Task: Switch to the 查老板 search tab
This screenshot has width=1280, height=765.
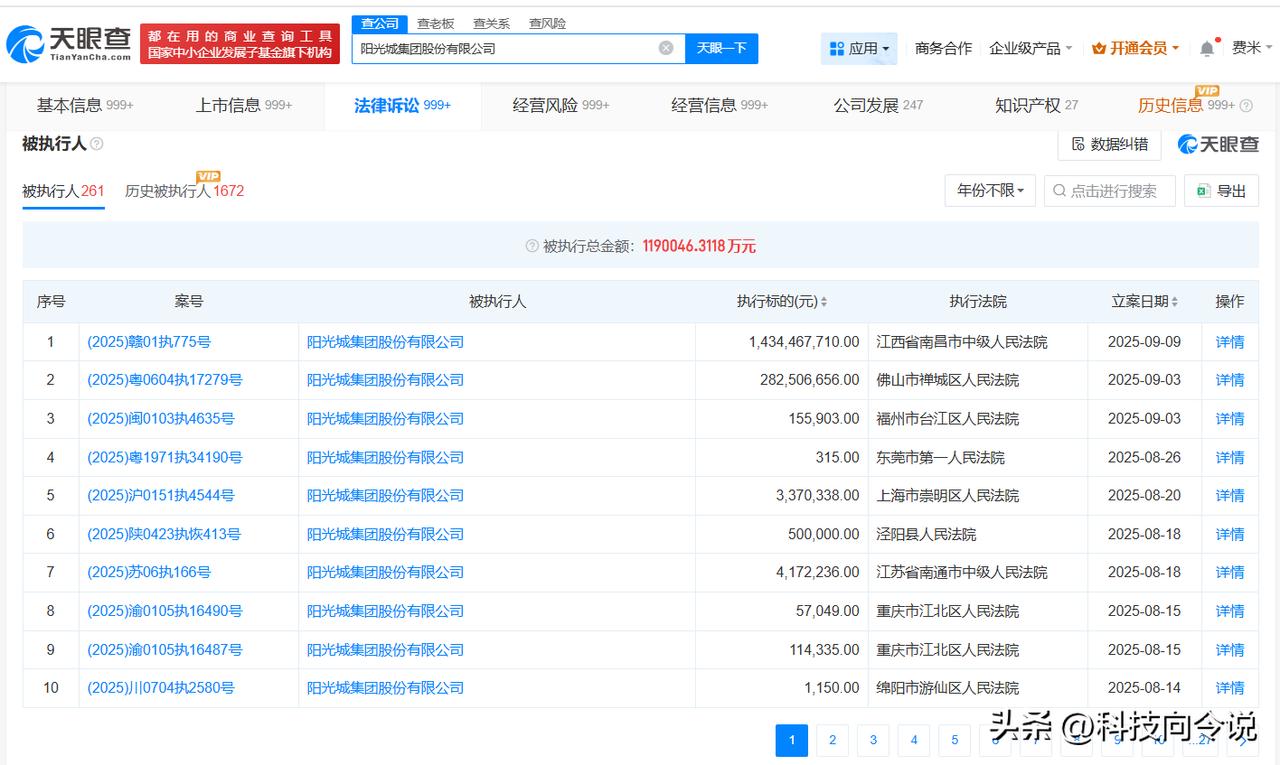Action: tap(435, 23)
